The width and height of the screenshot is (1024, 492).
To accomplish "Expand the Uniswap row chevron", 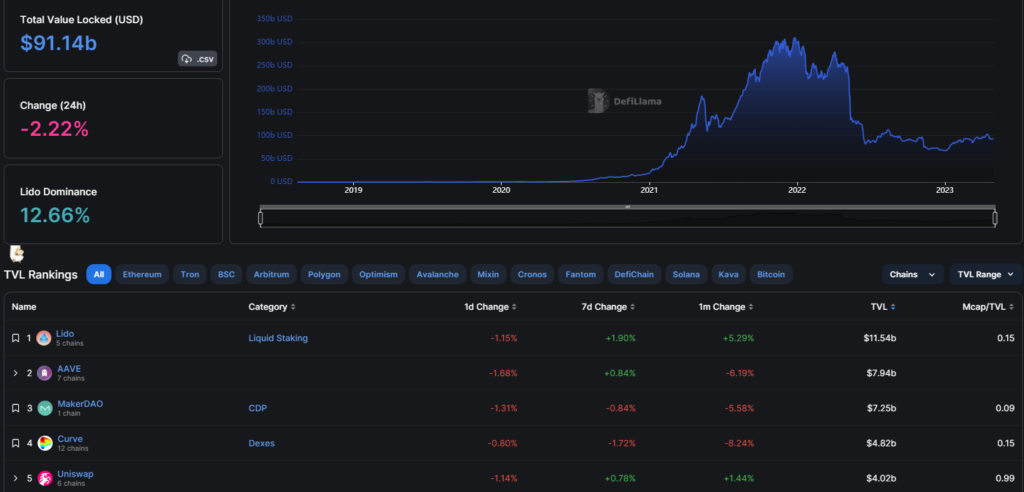I will (x=16, y=478).
